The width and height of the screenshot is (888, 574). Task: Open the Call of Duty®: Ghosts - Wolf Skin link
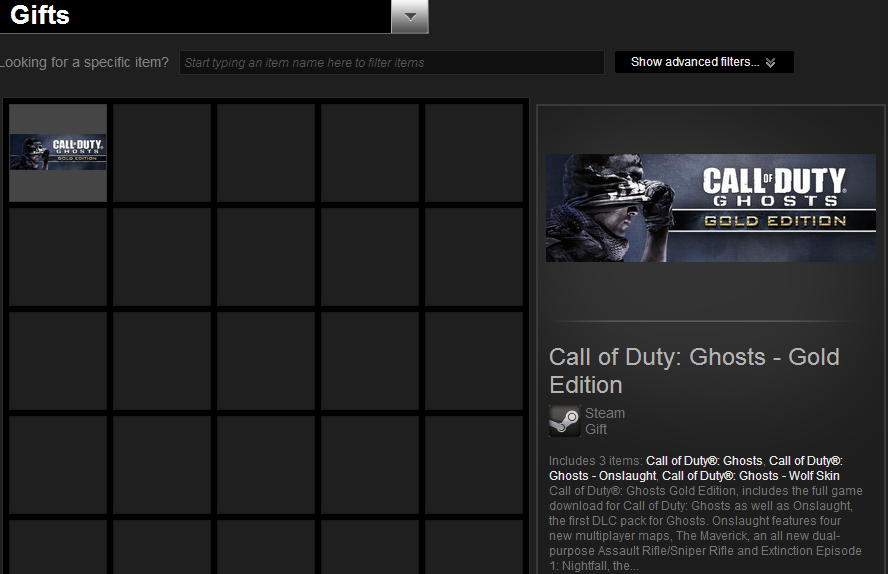750,476
